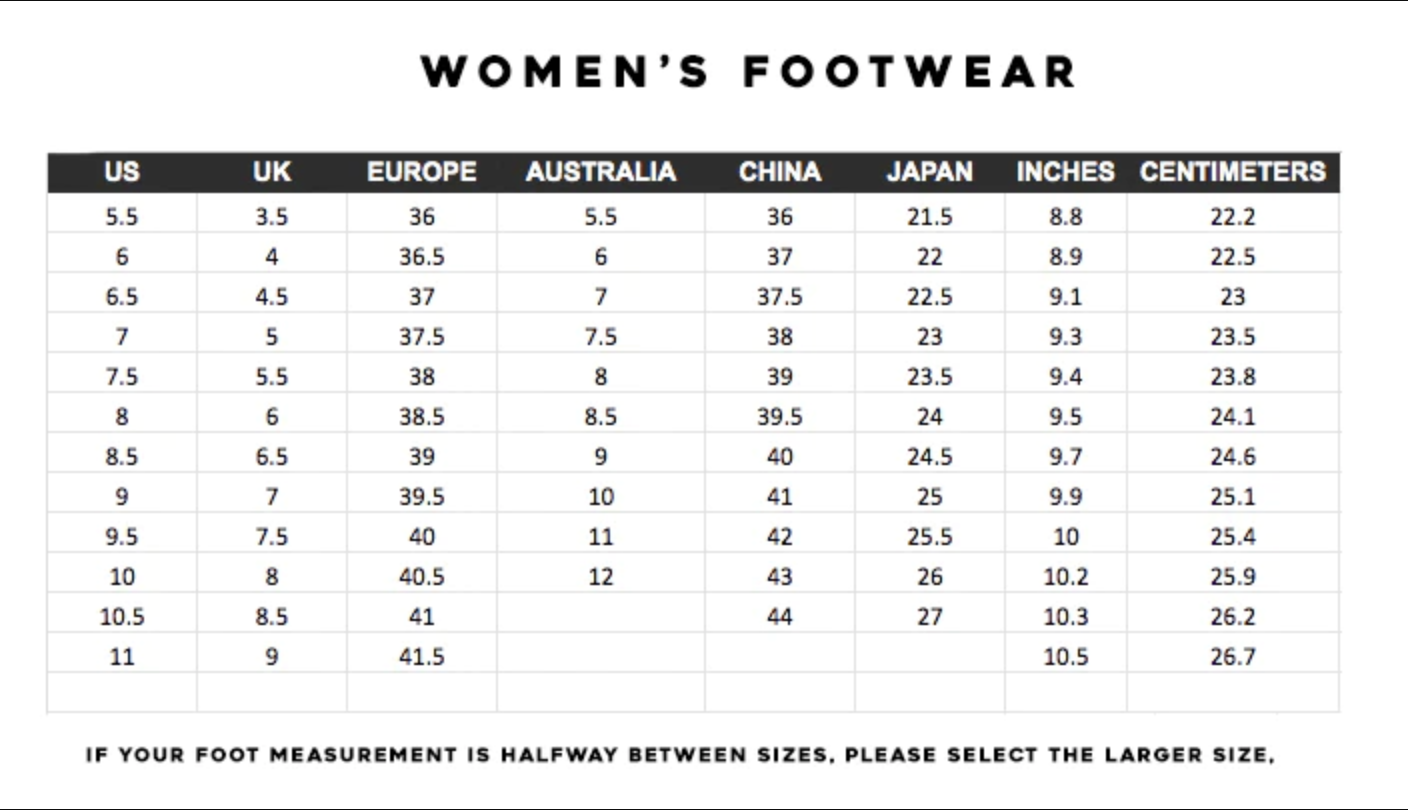Image resolution: width=1408 pixels, height=810 pixels.
Task: Click the CENTIMETERS column header
Action: (x=1232, y=172)
